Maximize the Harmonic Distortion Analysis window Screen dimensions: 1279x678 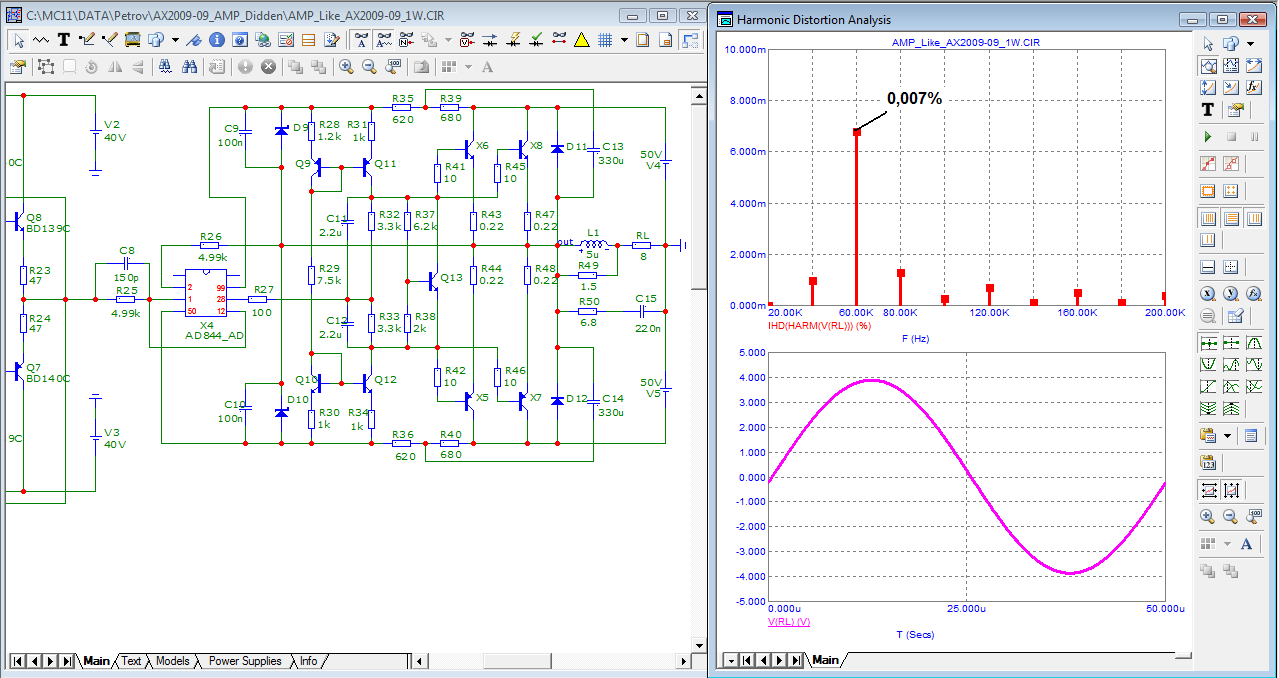1221,19
